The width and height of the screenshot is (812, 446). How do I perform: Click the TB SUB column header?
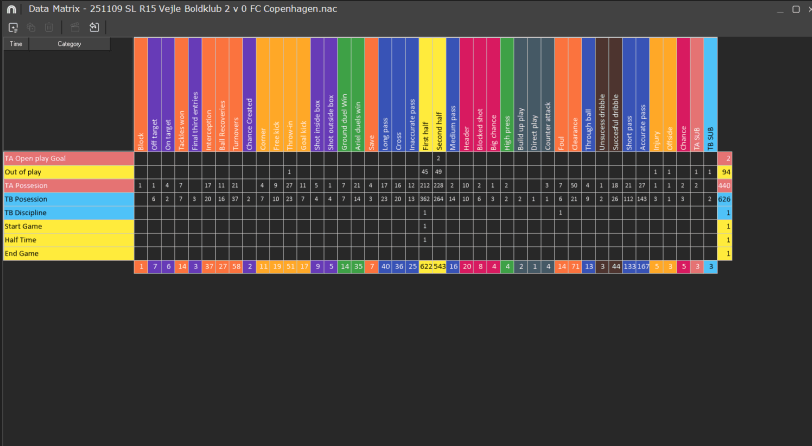coord(710,94)
